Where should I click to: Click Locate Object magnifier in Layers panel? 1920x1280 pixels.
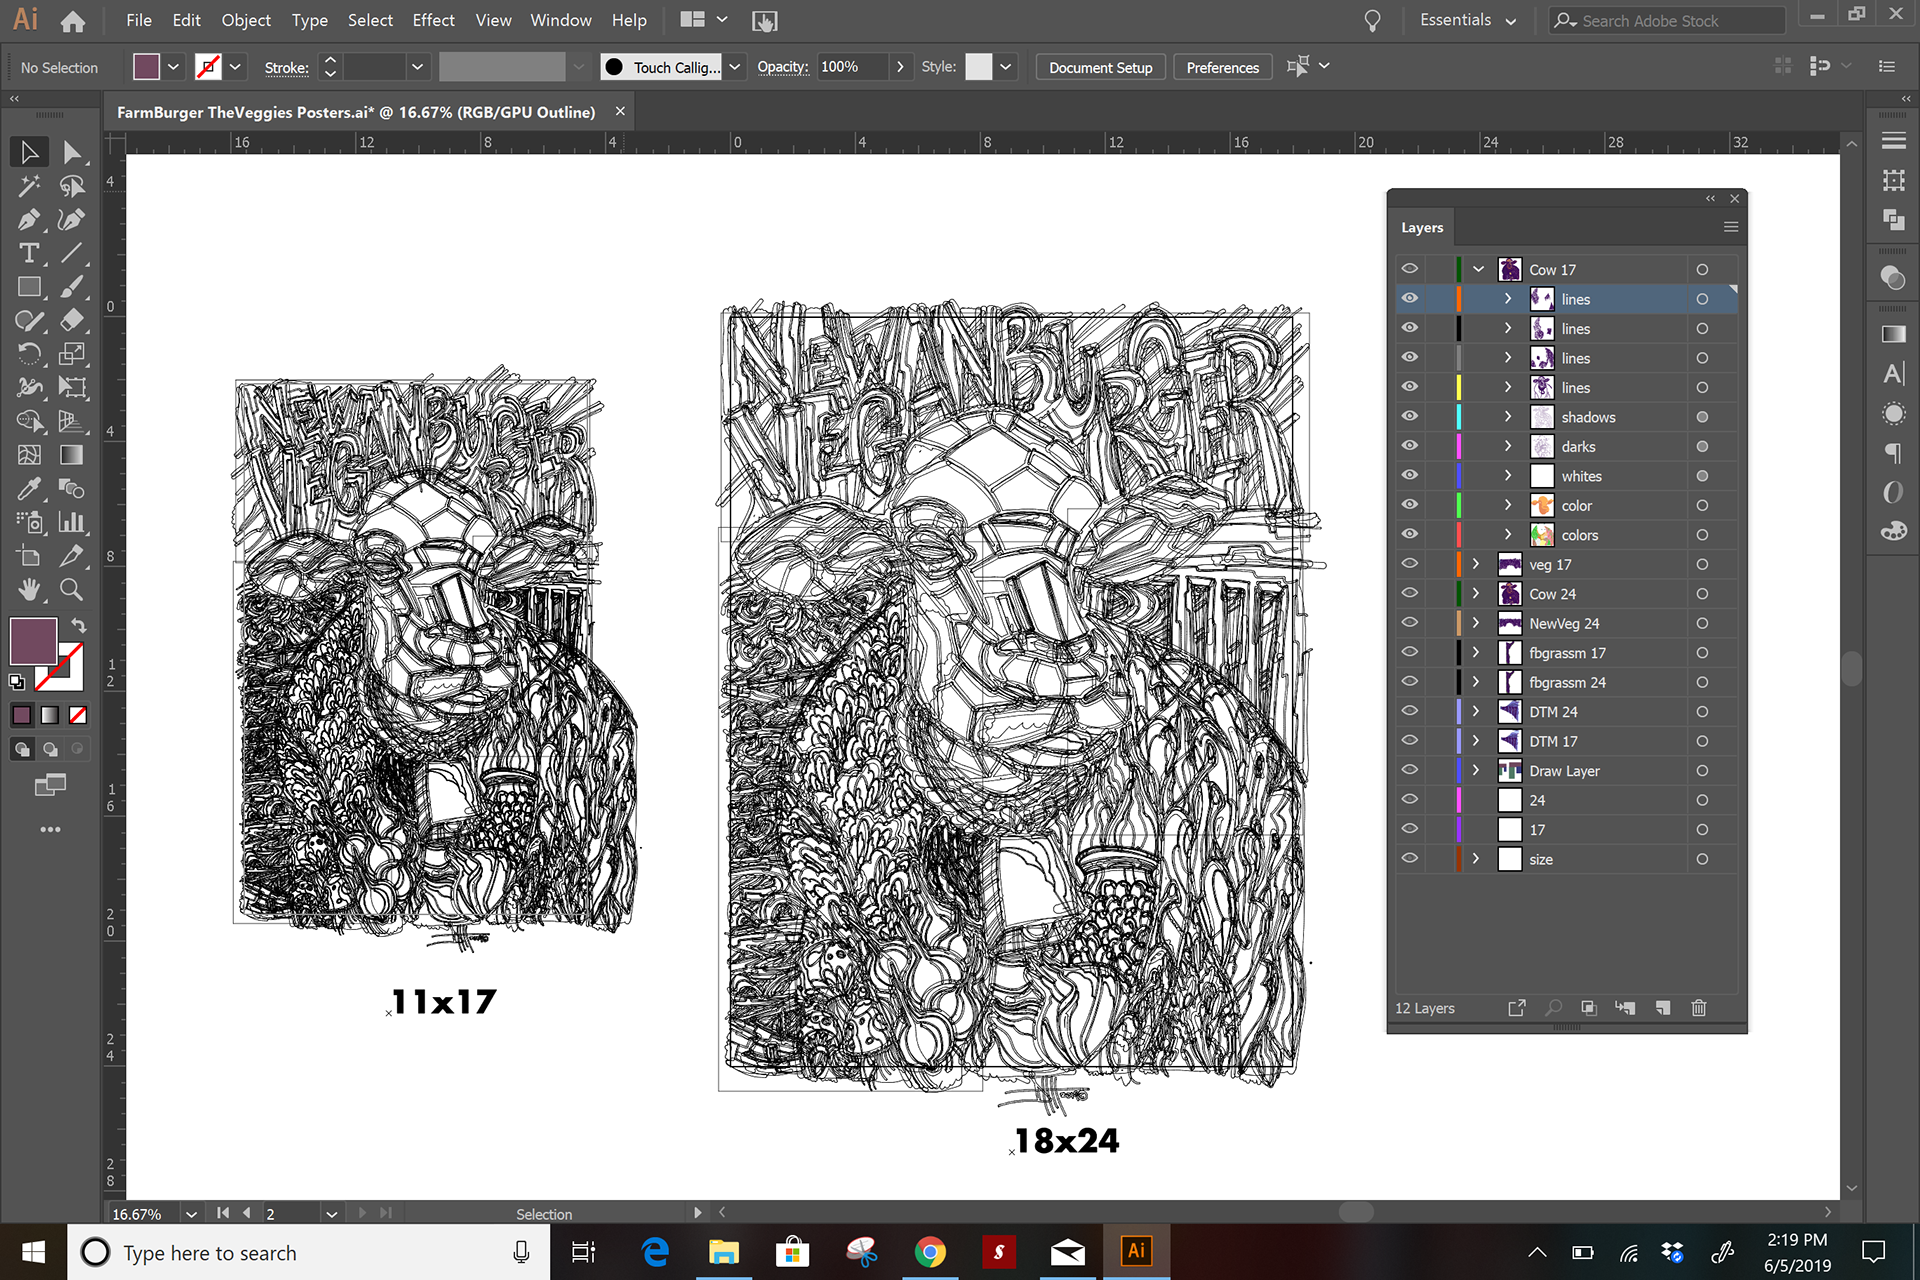1553,1008
